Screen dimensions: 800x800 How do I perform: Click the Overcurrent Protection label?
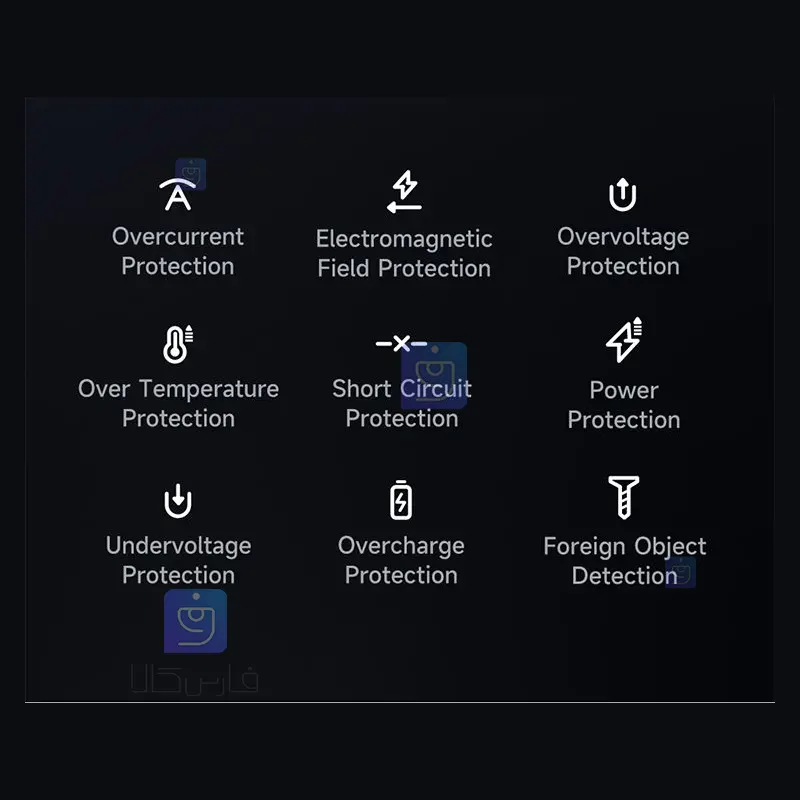[178, 251]
